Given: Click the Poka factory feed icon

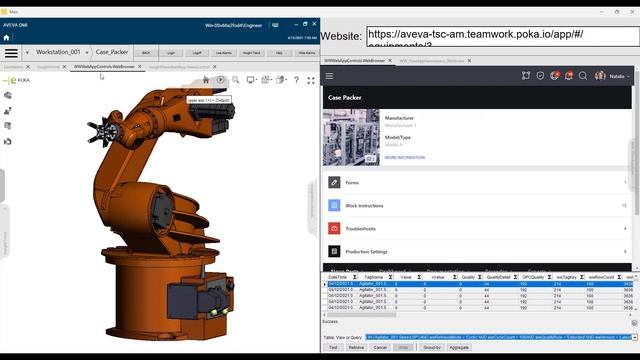Looking at the screenshot, I should point(526,76).
